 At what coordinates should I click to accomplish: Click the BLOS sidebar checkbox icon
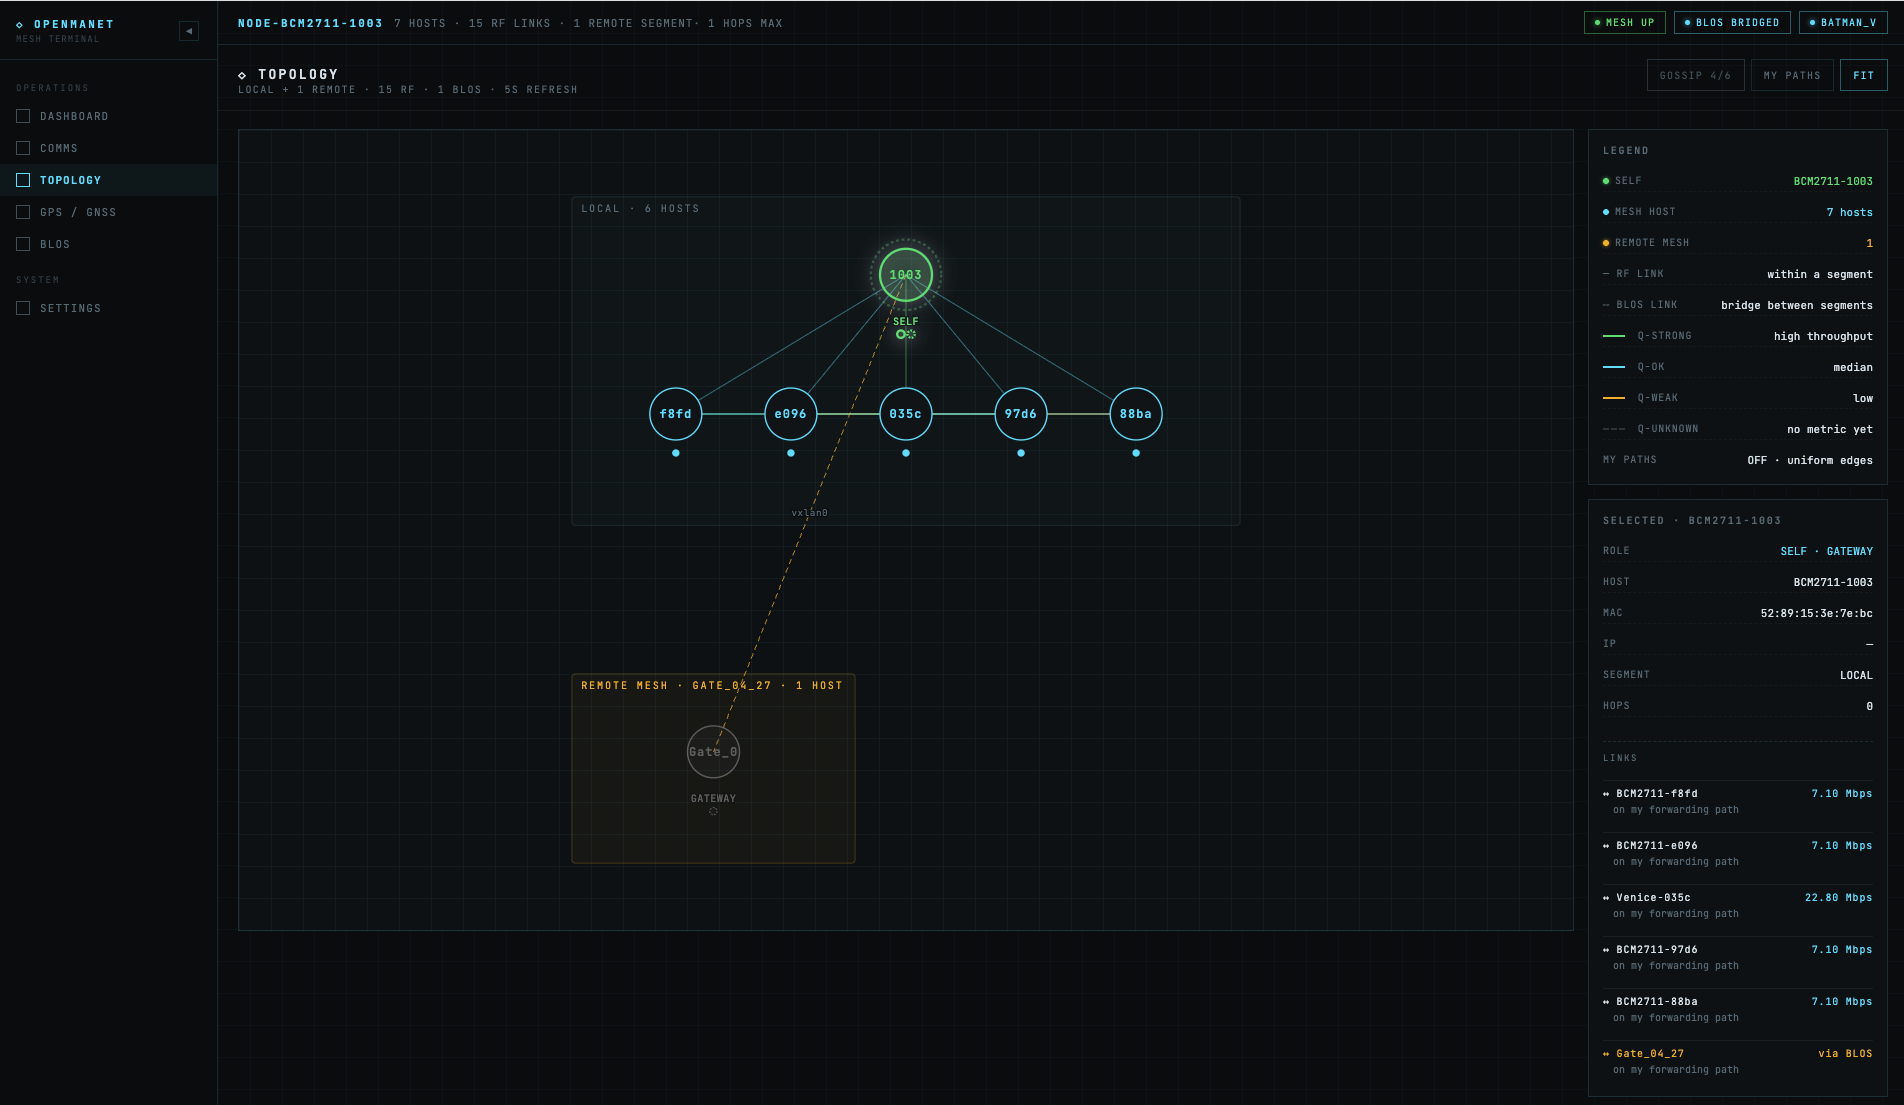23,244
